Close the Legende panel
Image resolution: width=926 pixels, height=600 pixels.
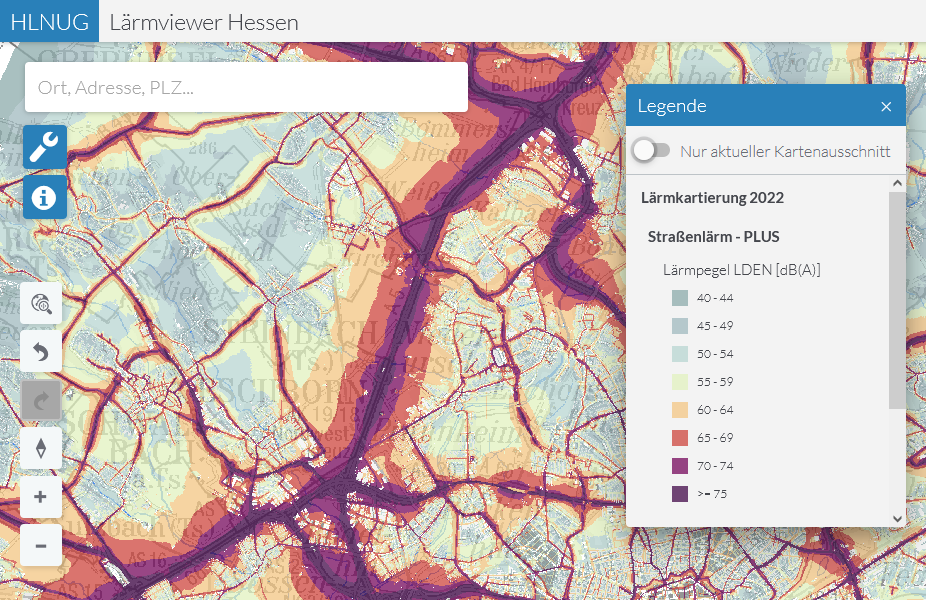[x=886, y=106]
